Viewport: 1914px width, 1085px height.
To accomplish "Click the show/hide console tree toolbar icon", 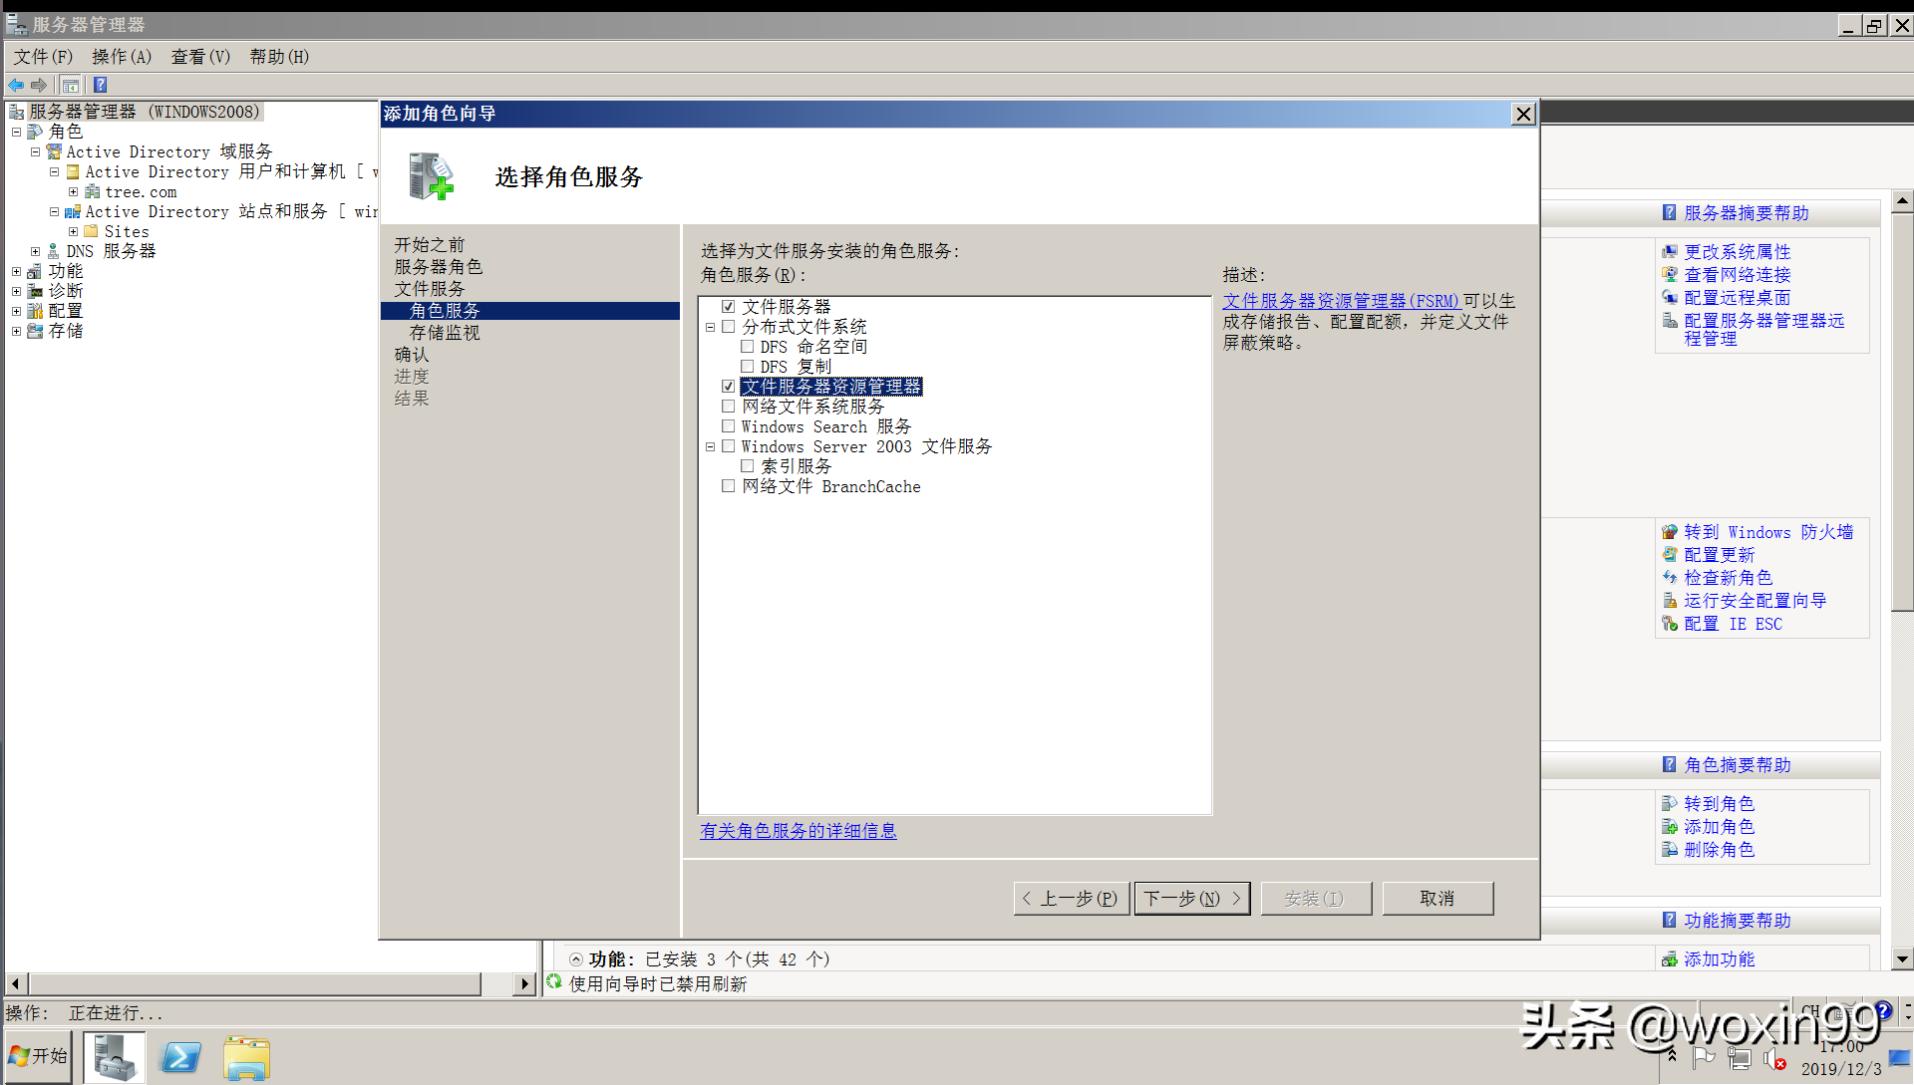I will coord(71,84).
